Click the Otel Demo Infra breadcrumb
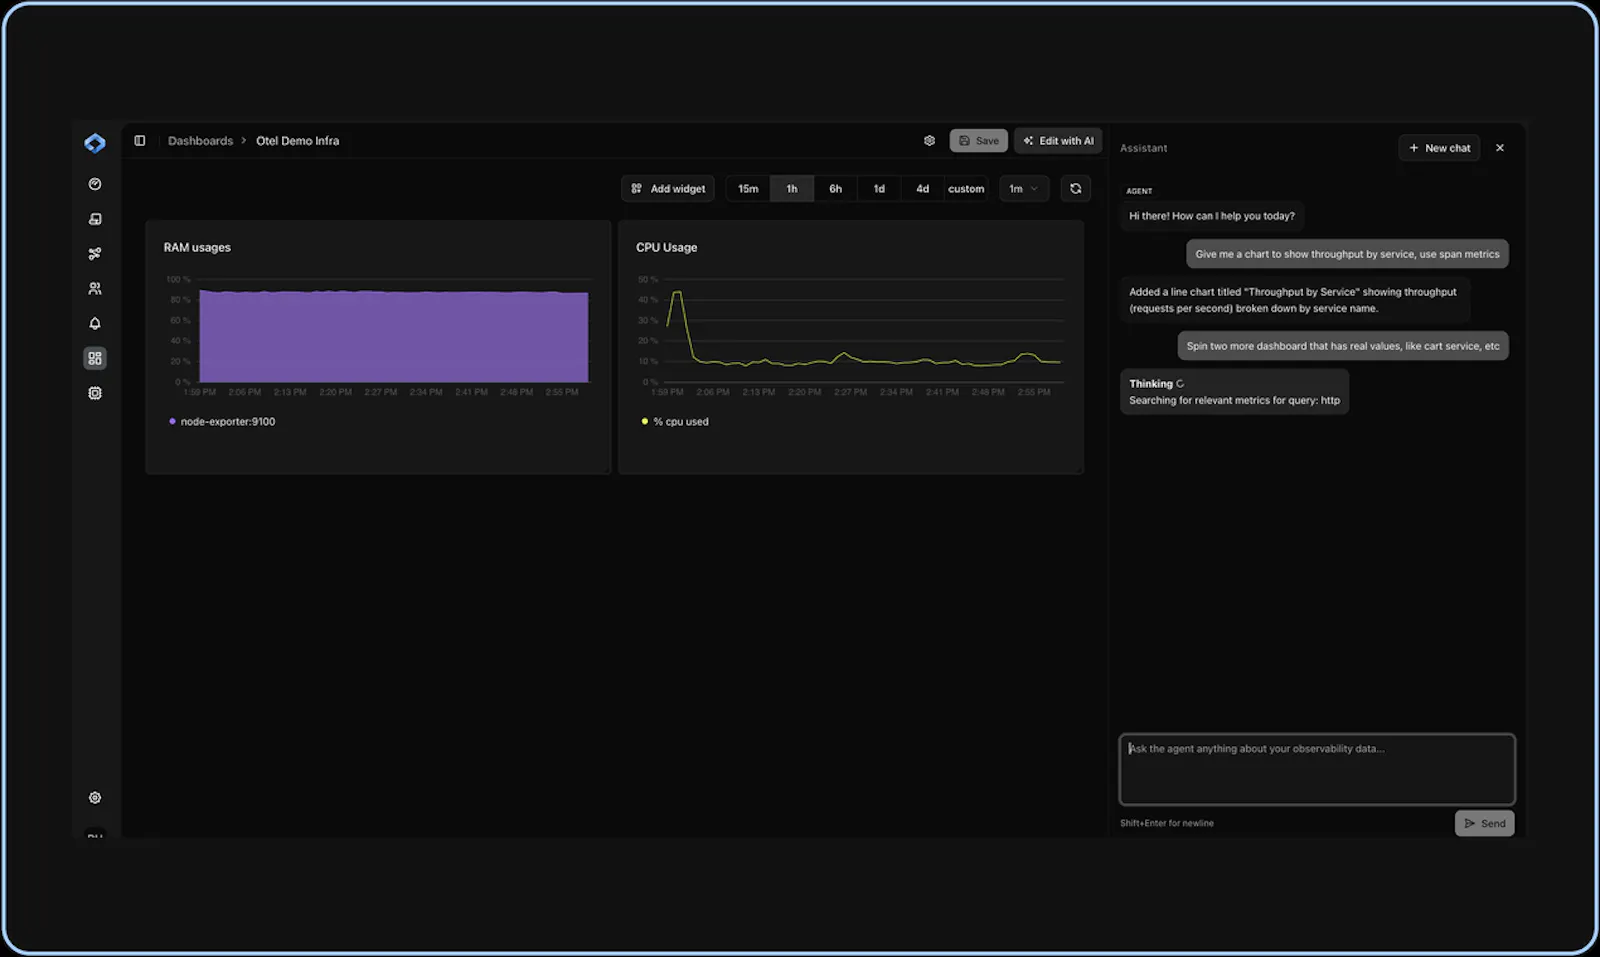The height and width of the screenshot is (957, 1600). (x=297, y=141)
